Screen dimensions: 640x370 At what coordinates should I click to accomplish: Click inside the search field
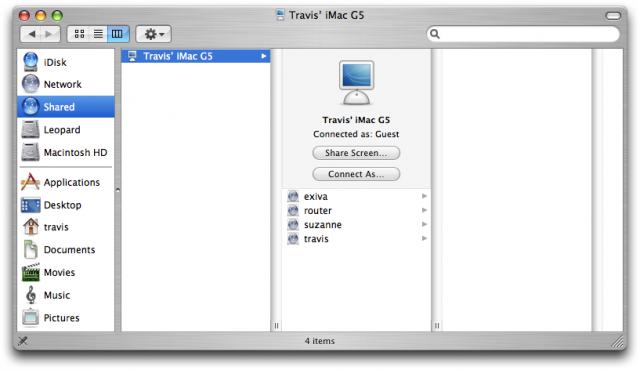click(523, 34)
